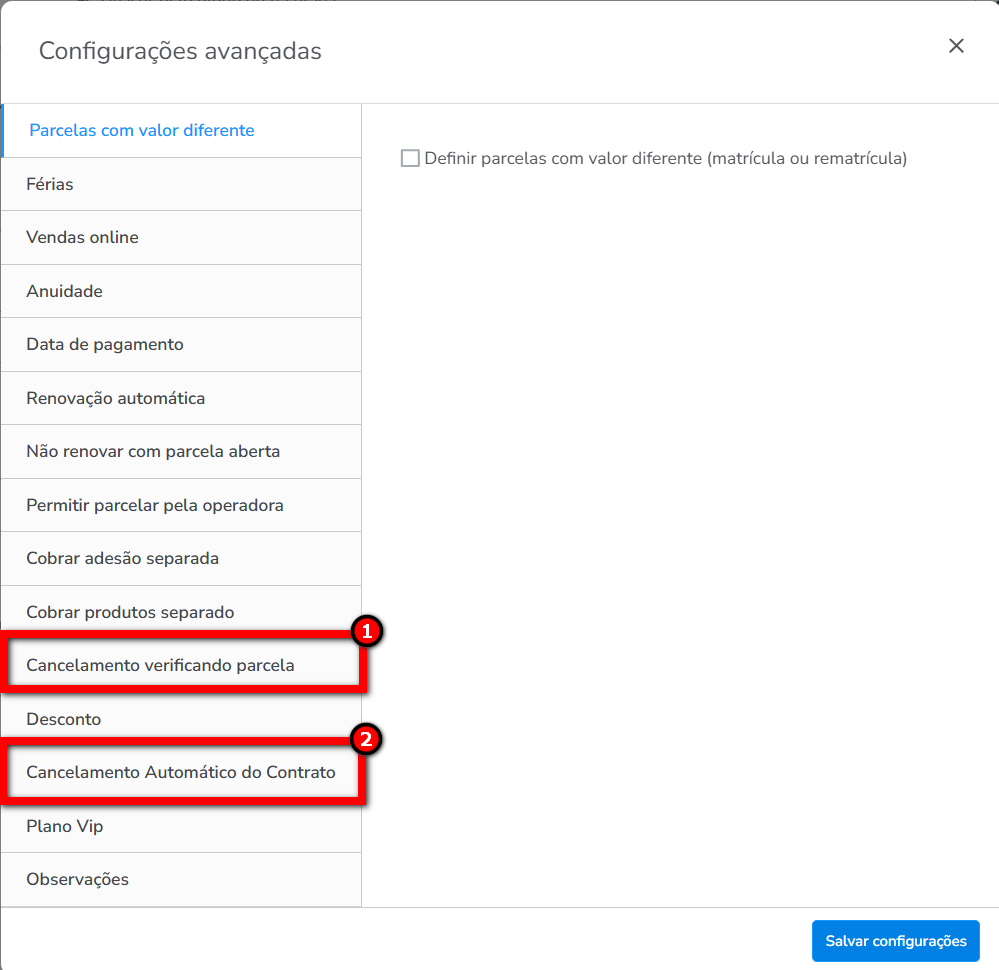
Task: Click the Salvar configurações button
Action: tap(896, 941)
